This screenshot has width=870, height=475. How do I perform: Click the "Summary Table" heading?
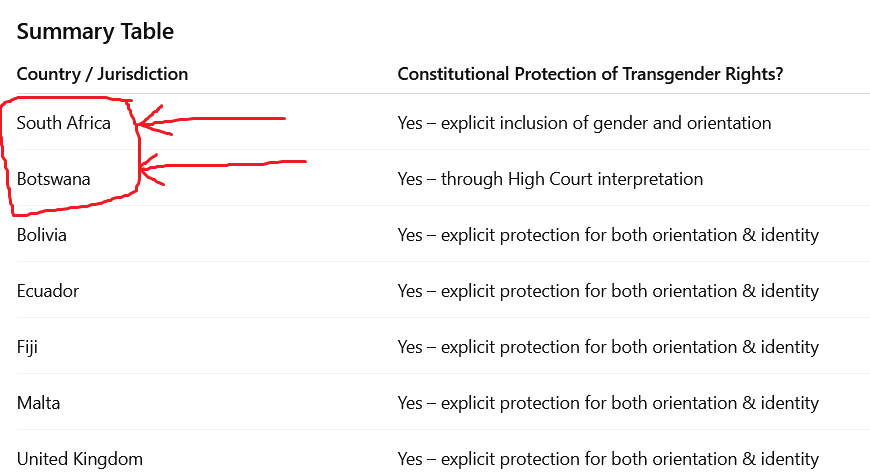(x=95, y=31)
